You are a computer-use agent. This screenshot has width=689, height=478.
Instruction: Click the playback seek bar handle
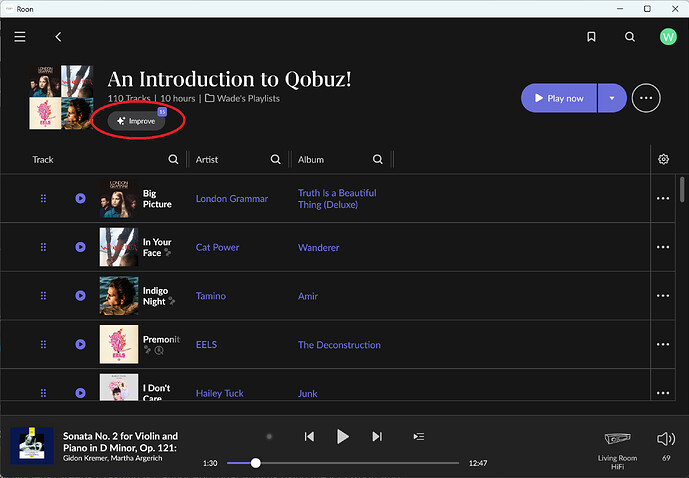pyautogui.click(x=256, y=463)
